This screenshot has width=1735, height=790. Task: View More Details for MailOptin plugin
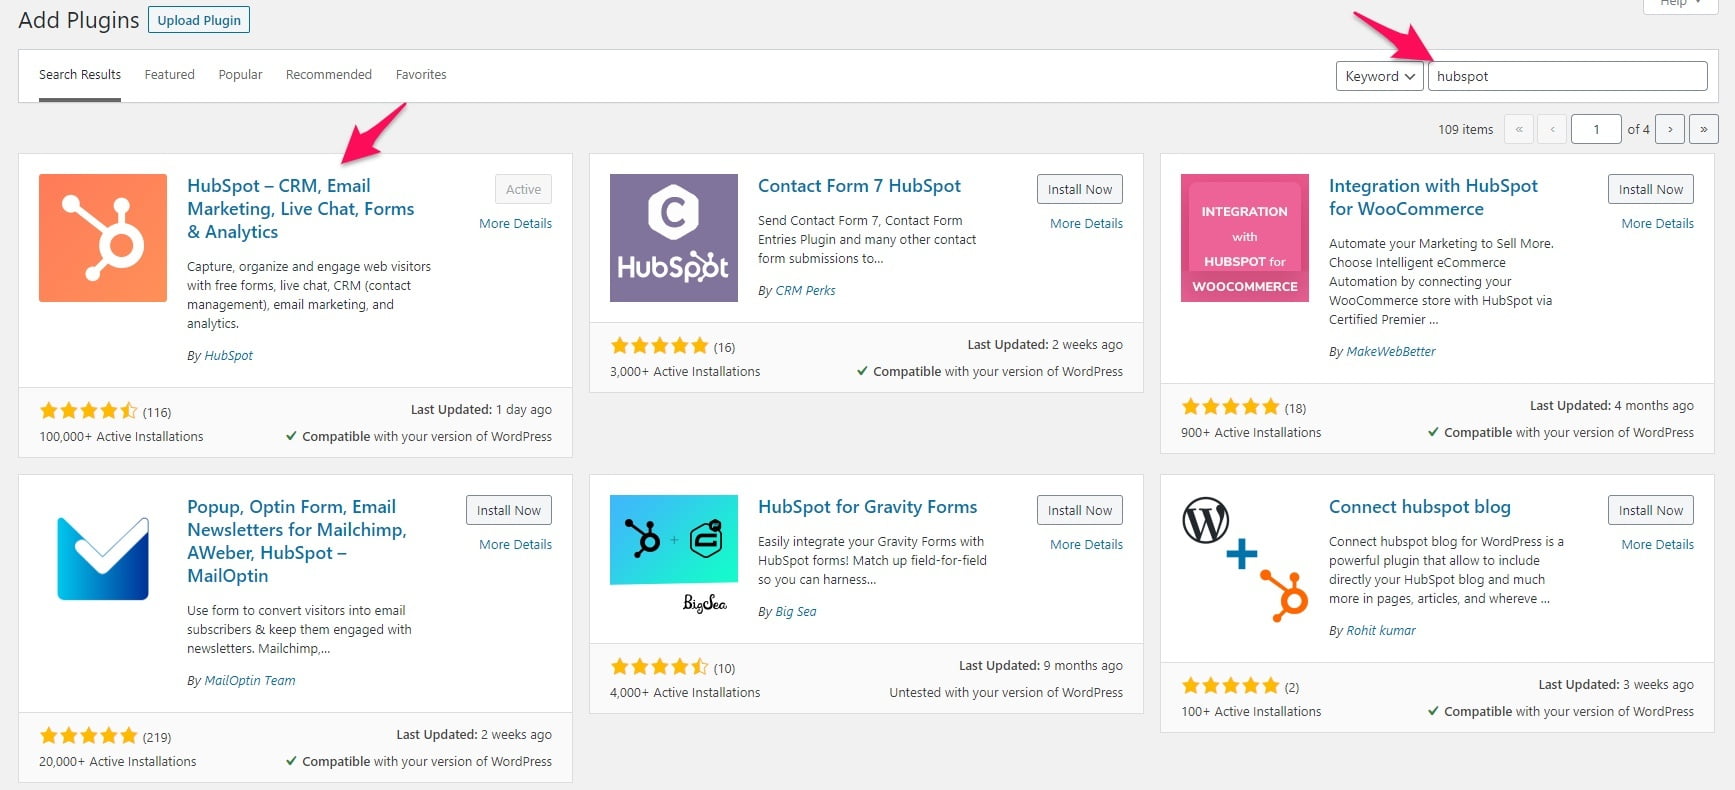tap(515, 544)
